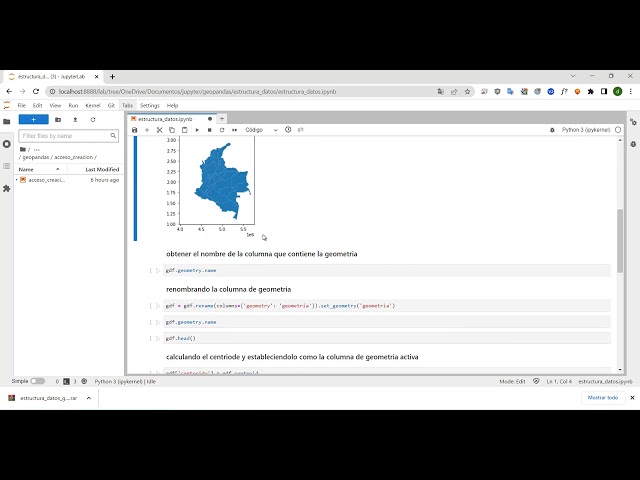Click the language server status icon in status bar
This screenshot has width=640, height=480.
point(84,381)
